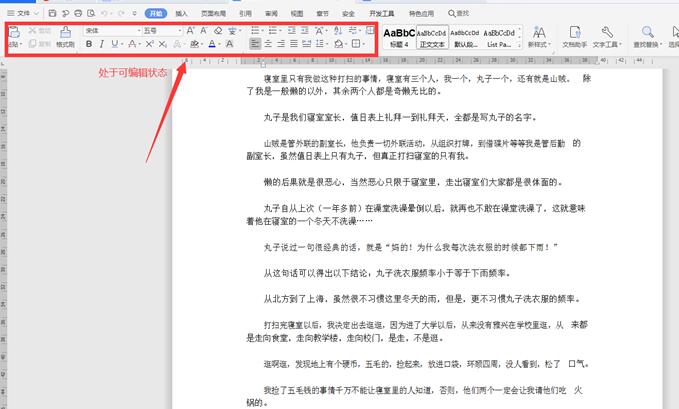The width and height of the screenshot is (679, 409).
Task: Center align the paragraph text
Action: [x=267, y=45]
